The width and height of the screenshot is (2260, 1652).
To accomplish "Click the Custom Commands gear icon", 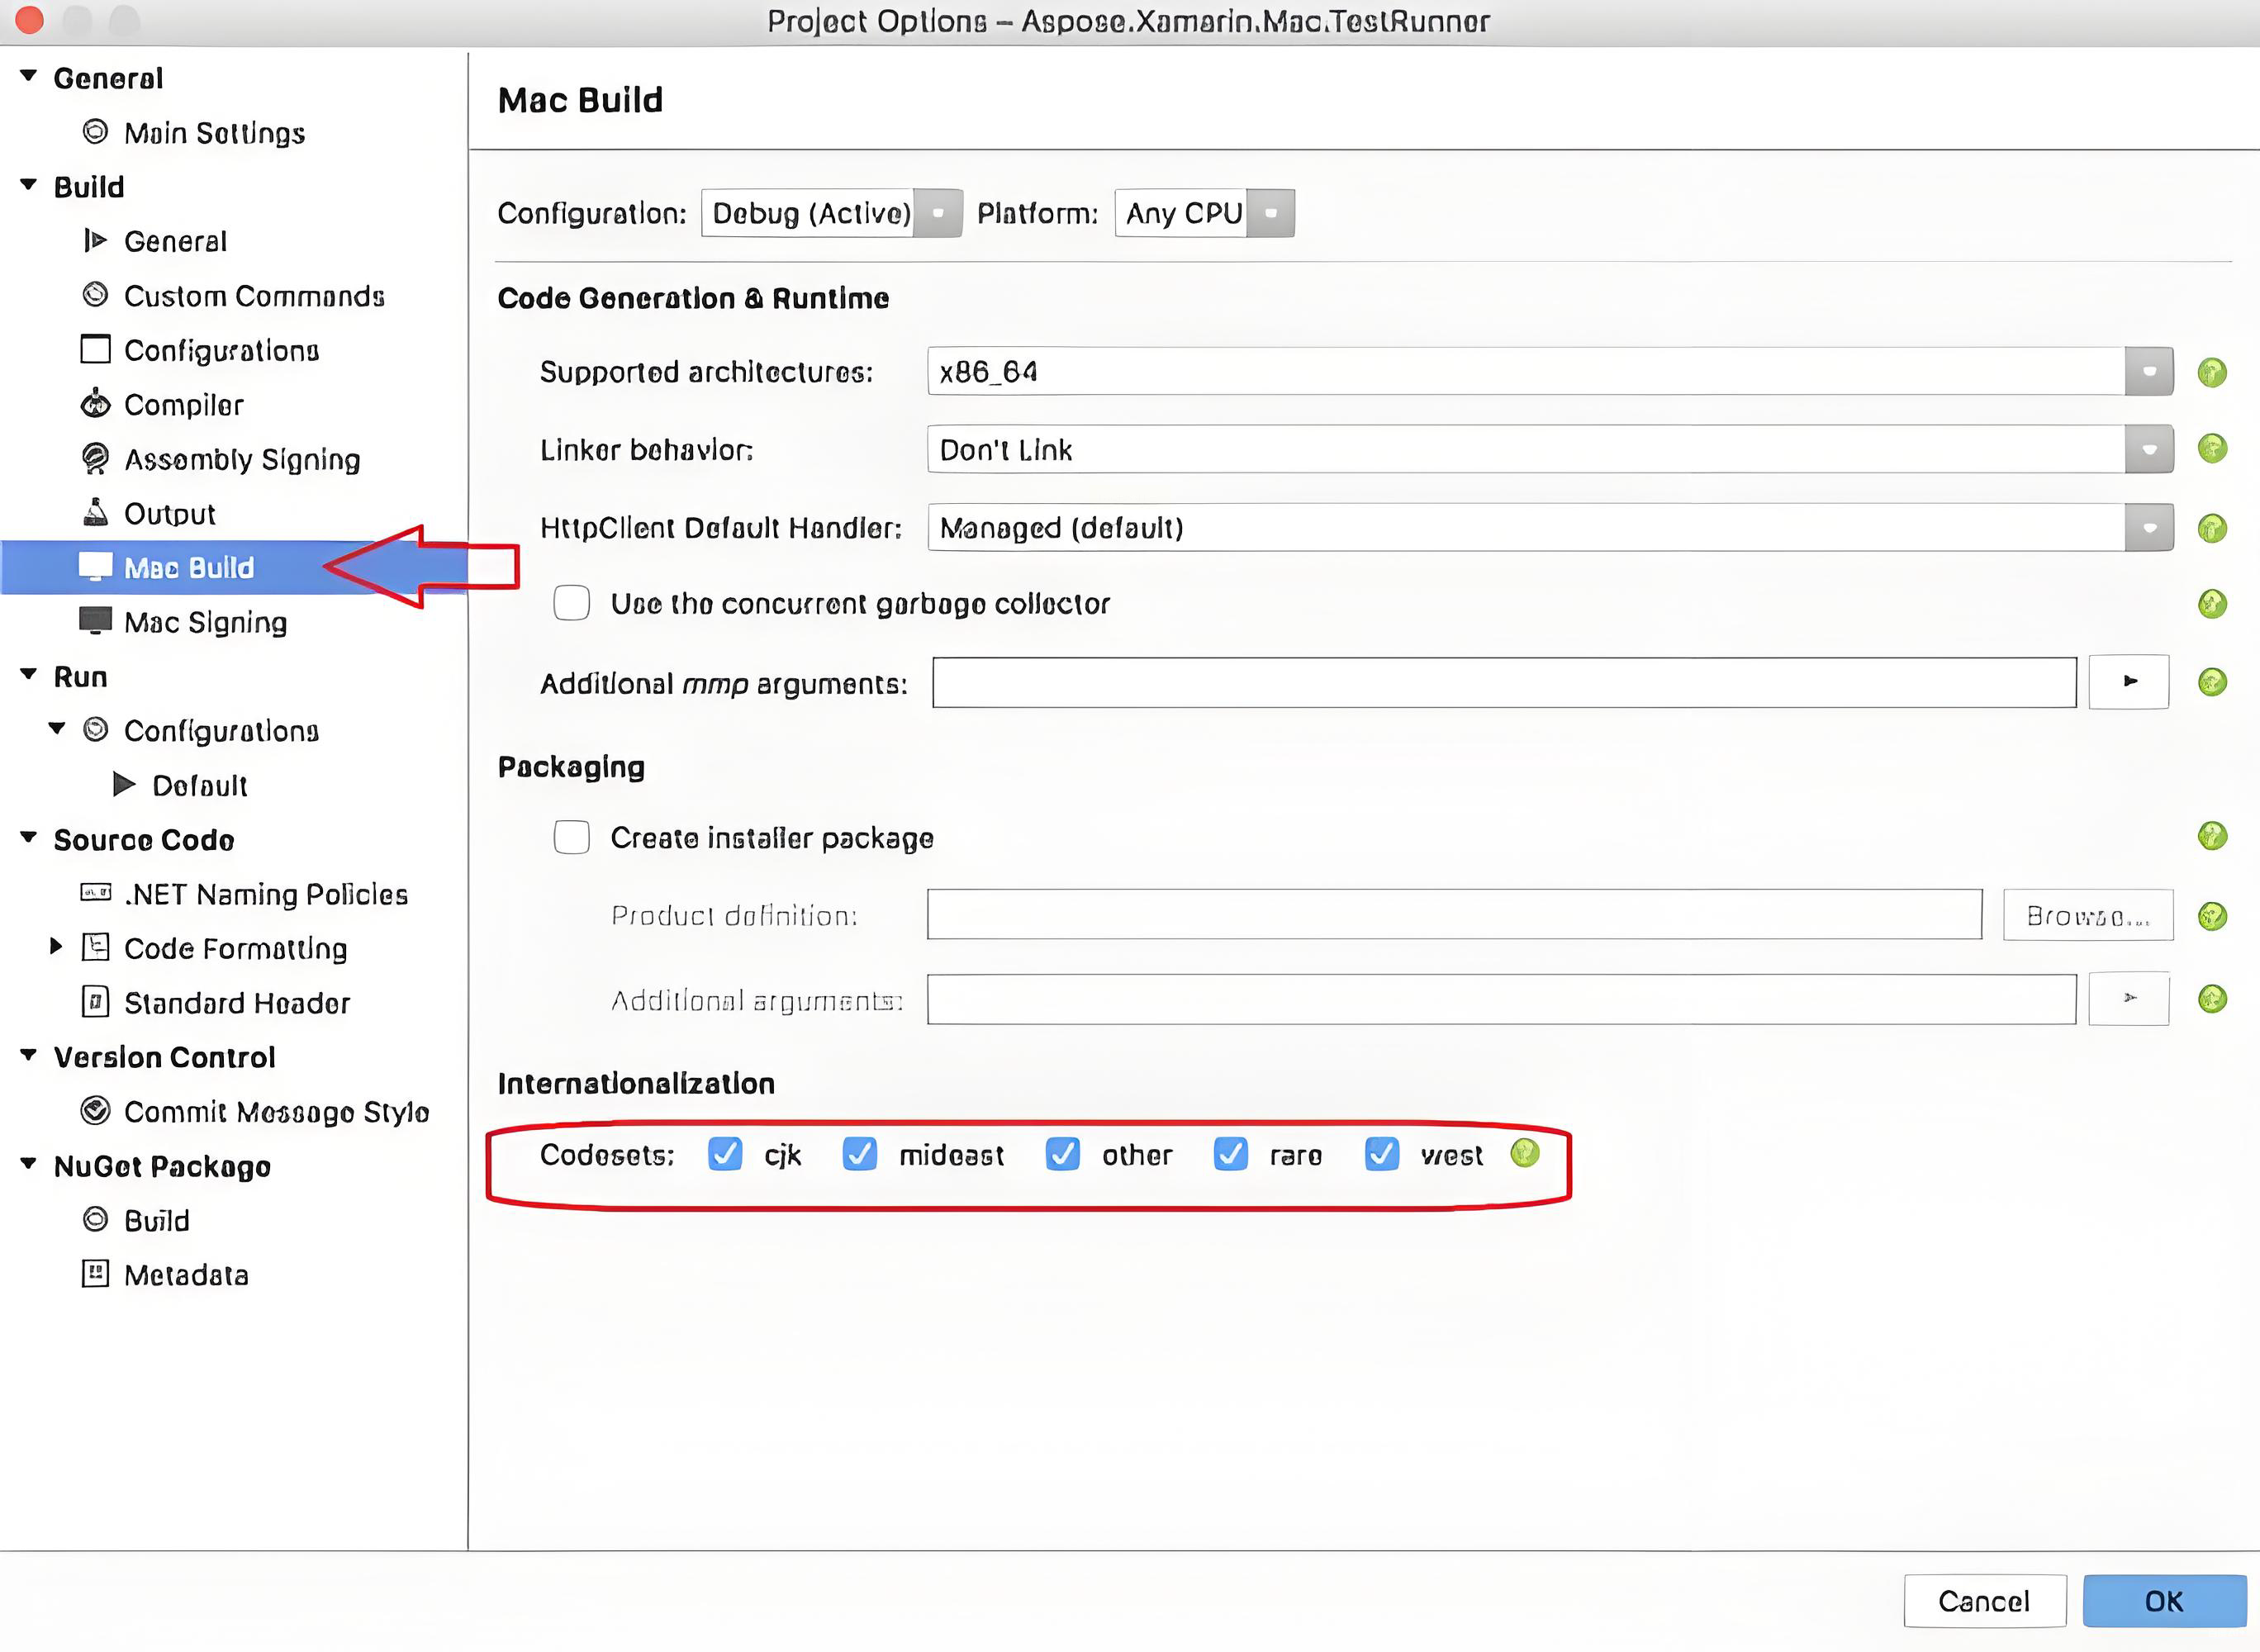I will (95, 295).
